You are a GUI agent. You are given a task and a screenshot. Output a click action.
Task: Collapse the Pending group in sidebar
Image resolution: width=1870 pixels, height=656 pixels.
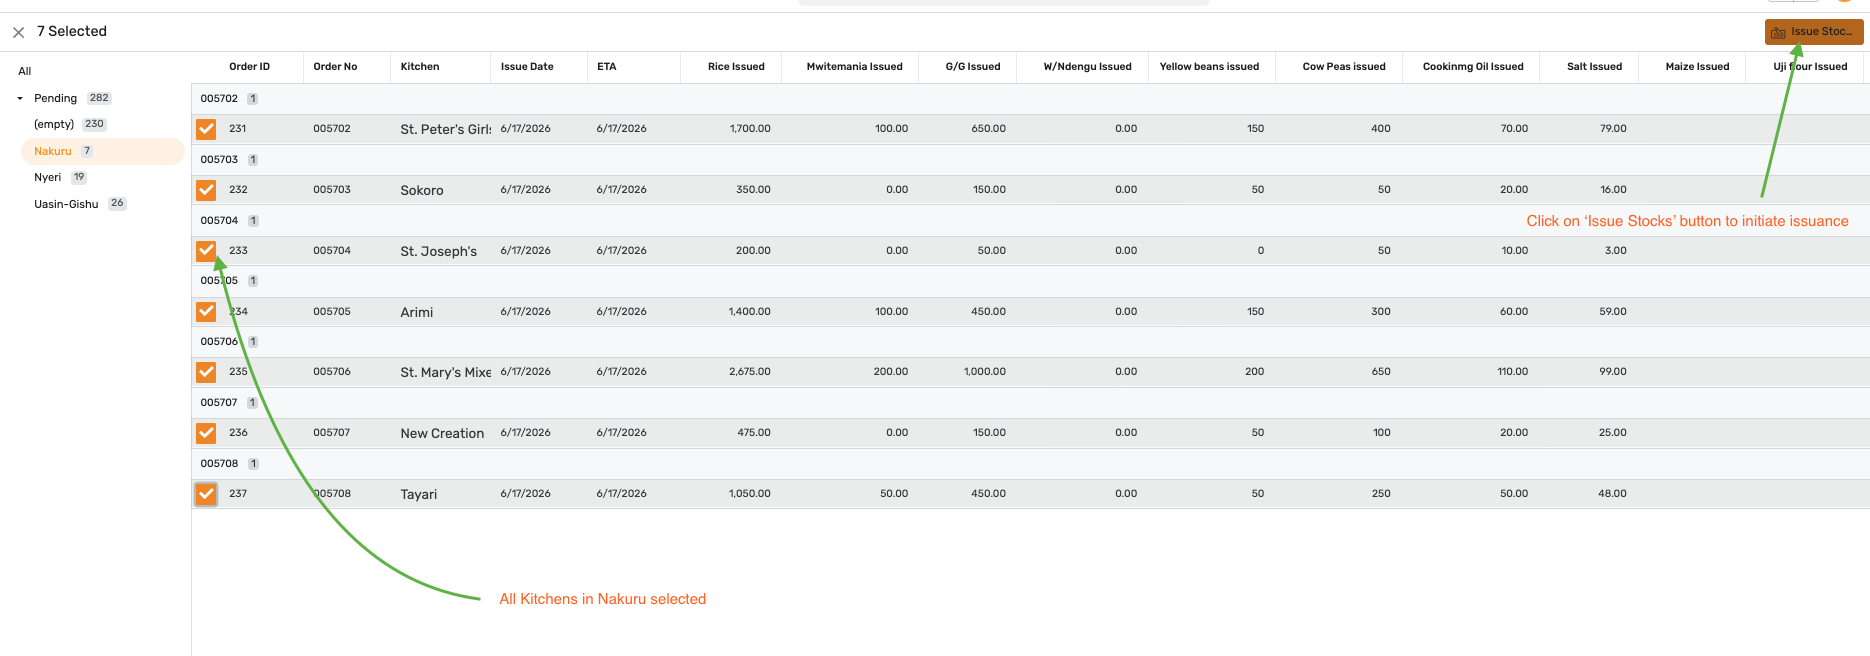(x=20, y=98)
